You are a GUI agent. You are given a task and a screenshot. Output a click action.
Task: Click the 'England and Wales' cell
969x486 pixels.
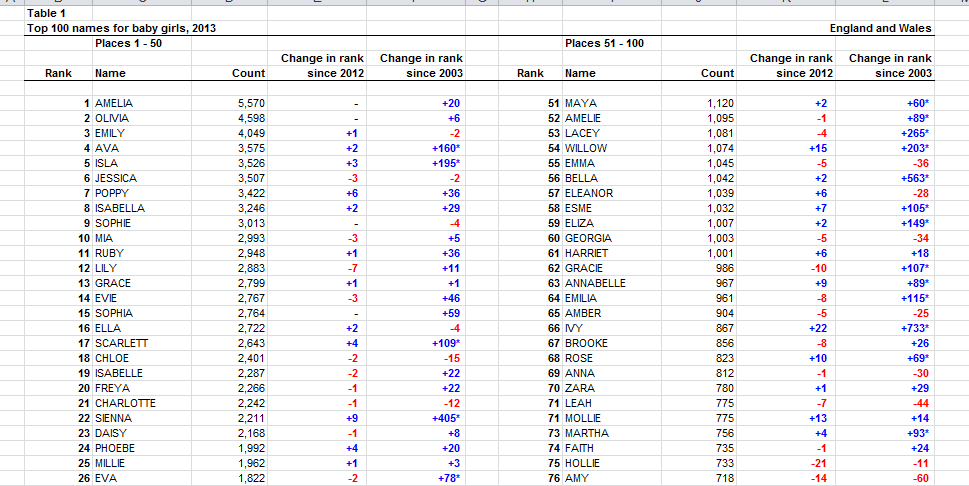click(x=880, y=29)
